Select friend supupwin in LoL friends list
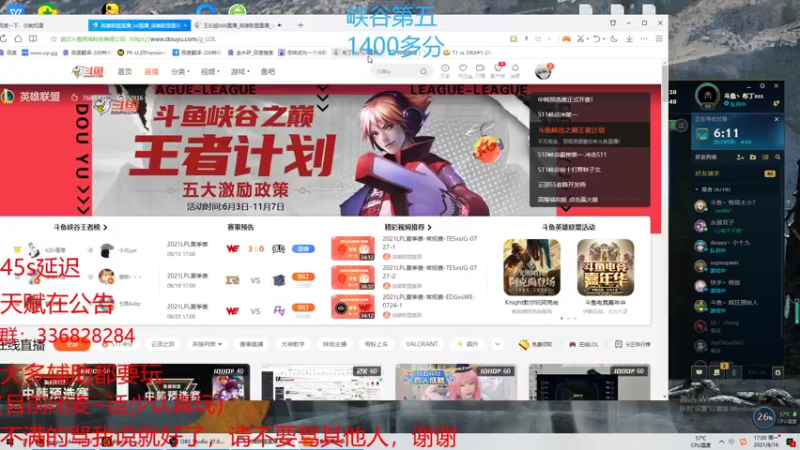Viewport: 800px width, 450px height. (737, 266)
